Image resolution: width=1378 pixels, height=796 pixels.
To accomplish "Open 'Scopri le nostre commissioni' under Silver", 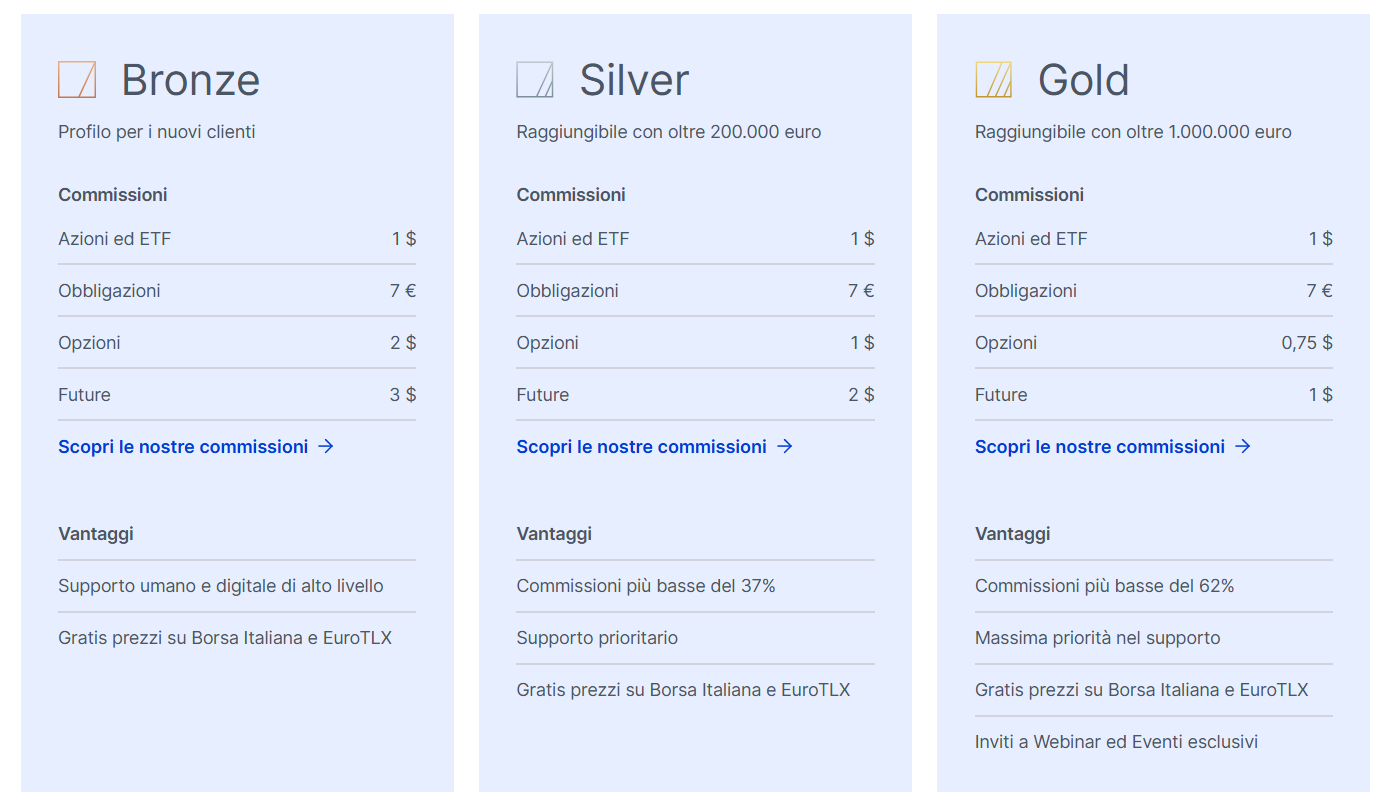I will [654, 446].
